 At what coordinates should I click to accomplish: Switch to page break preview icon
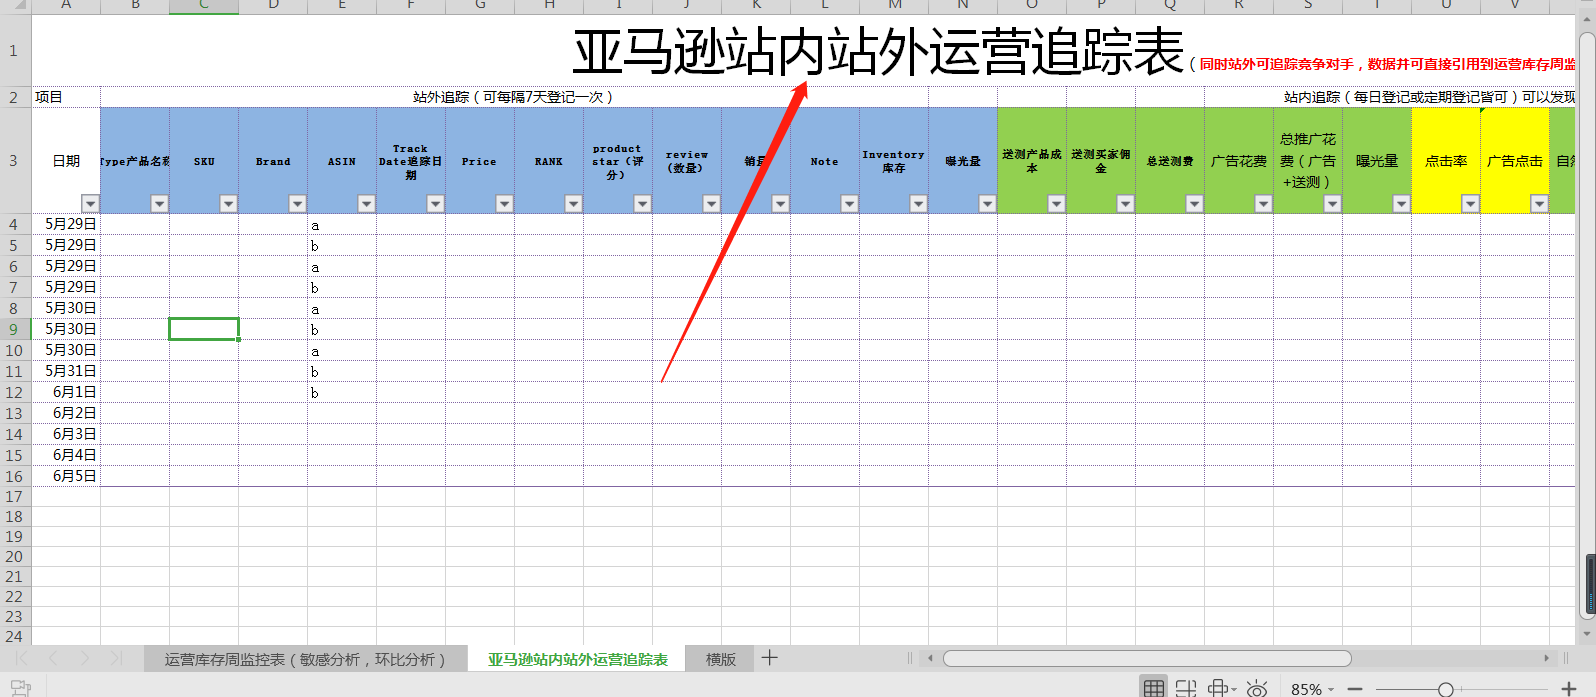[x=1186, y=688]
